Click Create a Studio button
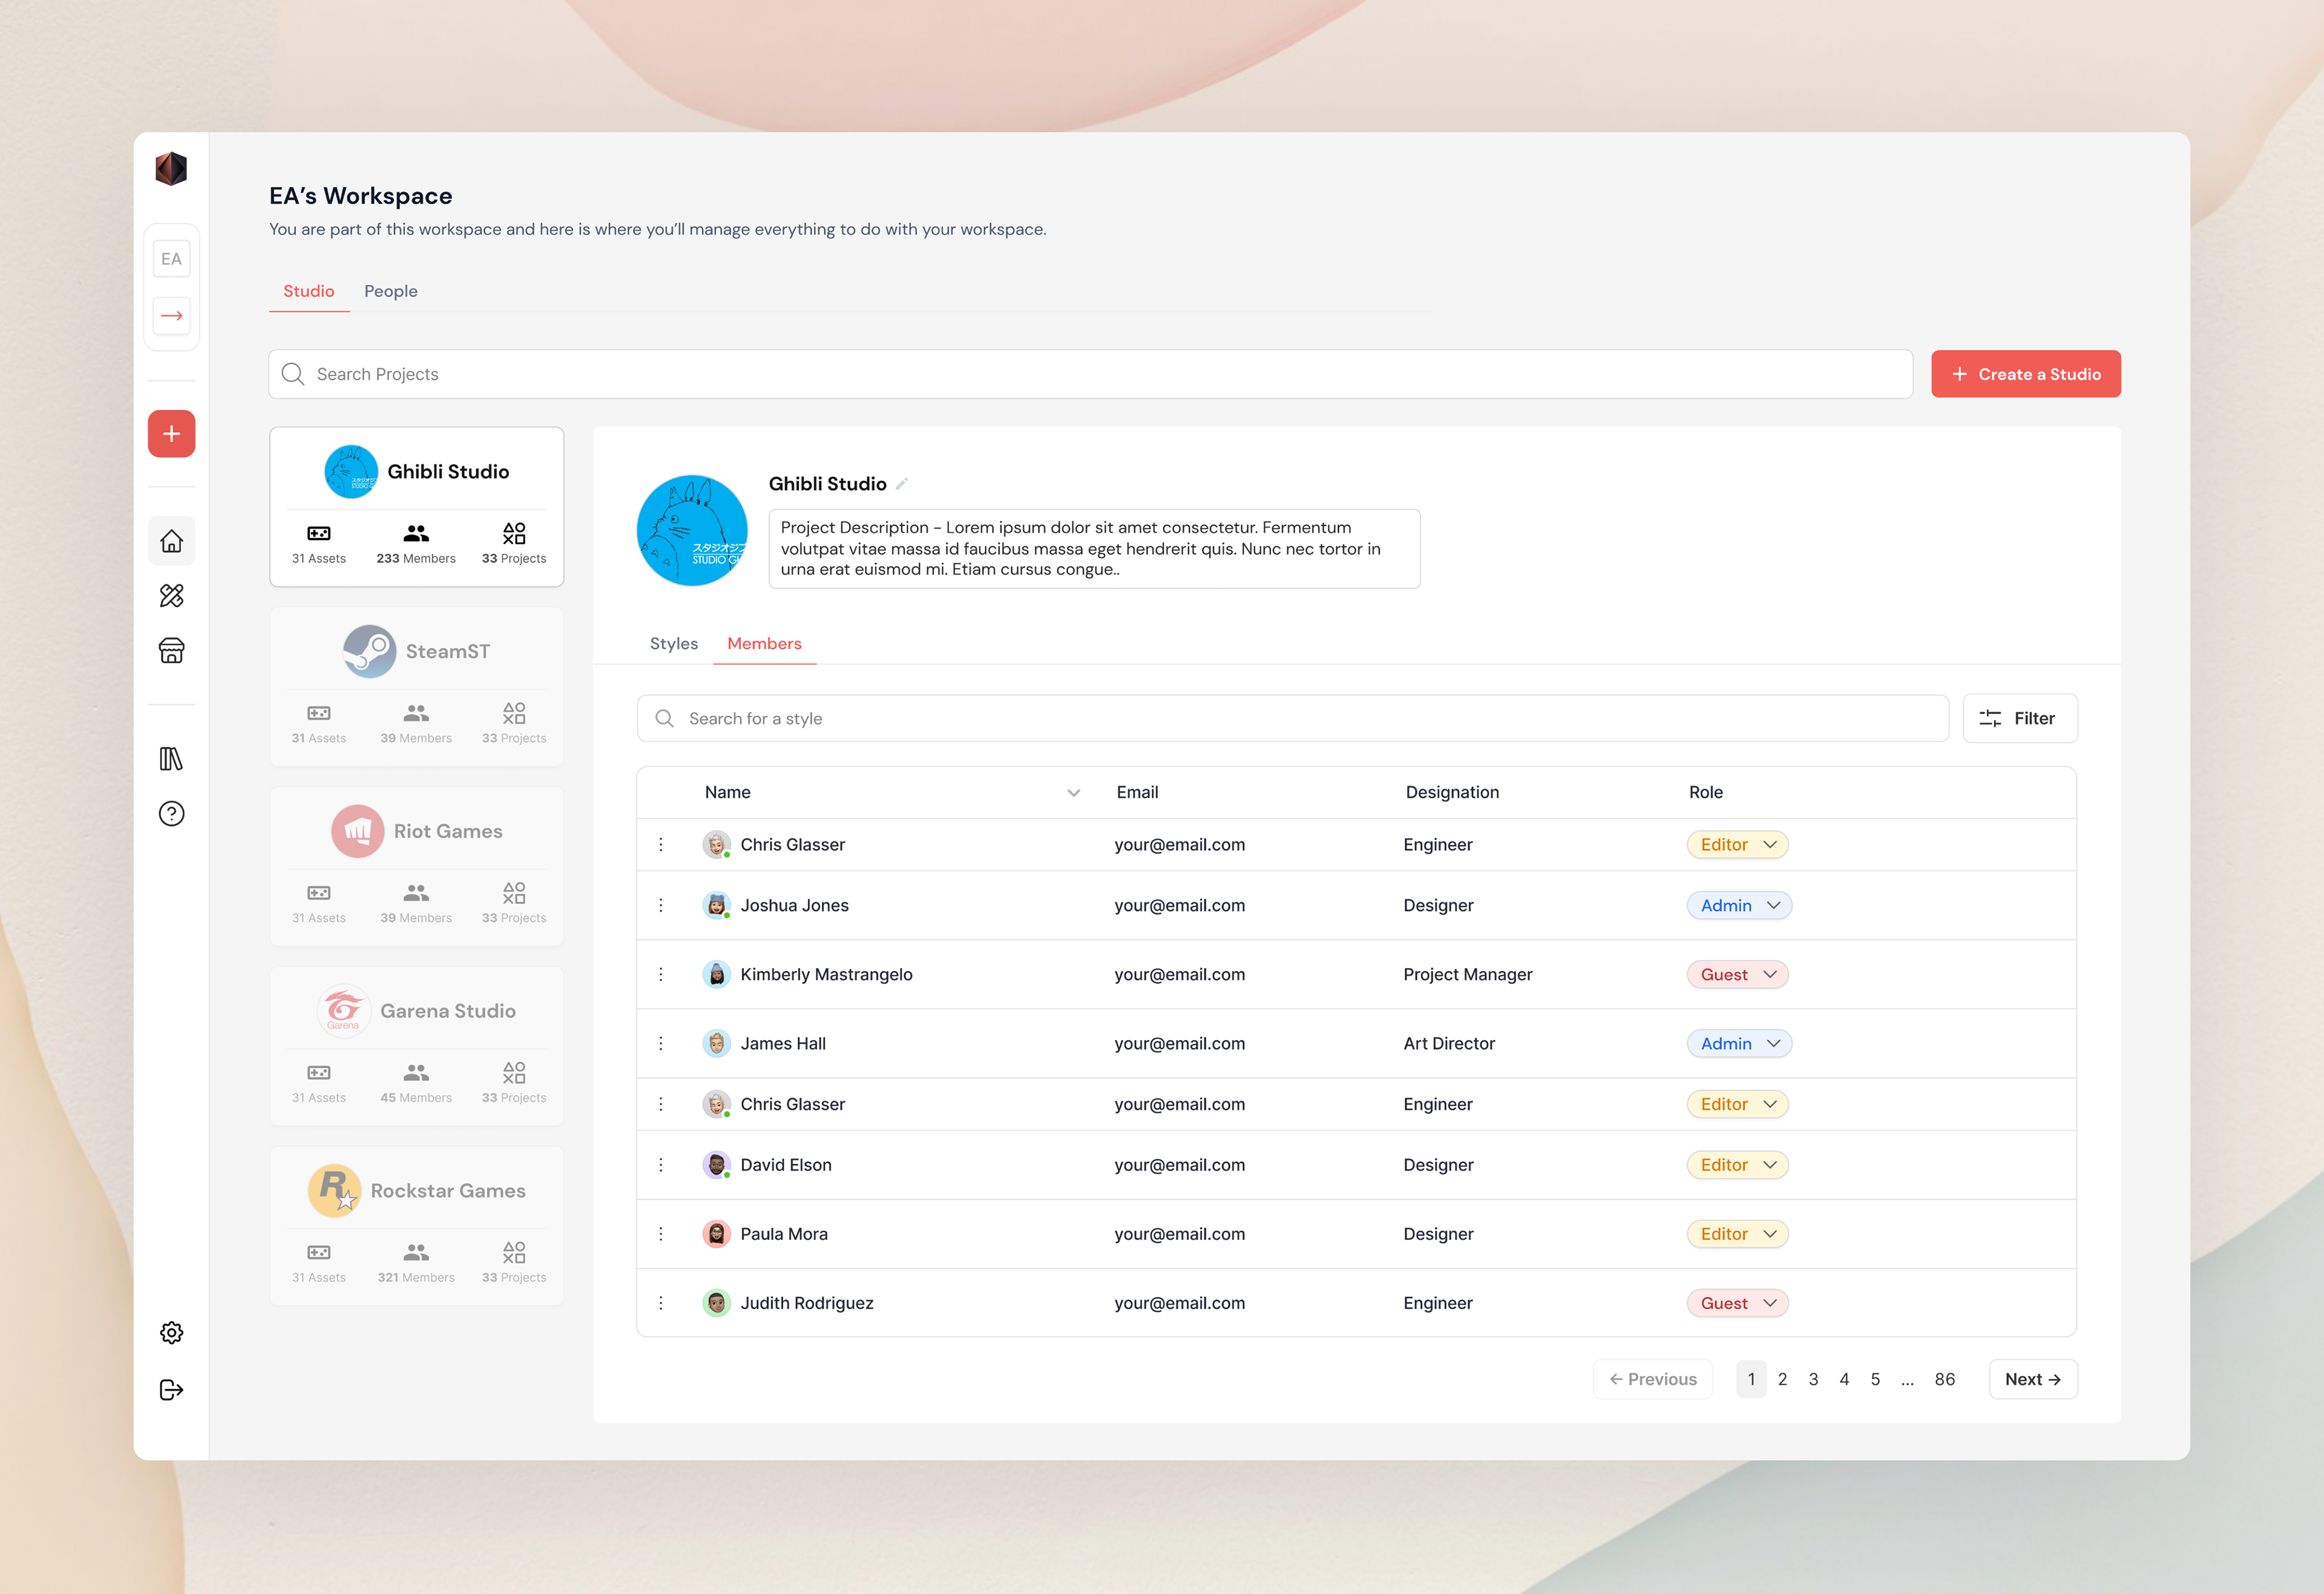Image resolution: width=2324 pixels, height=1594 pixels. pyautogui.click(x=2025, y=374)
